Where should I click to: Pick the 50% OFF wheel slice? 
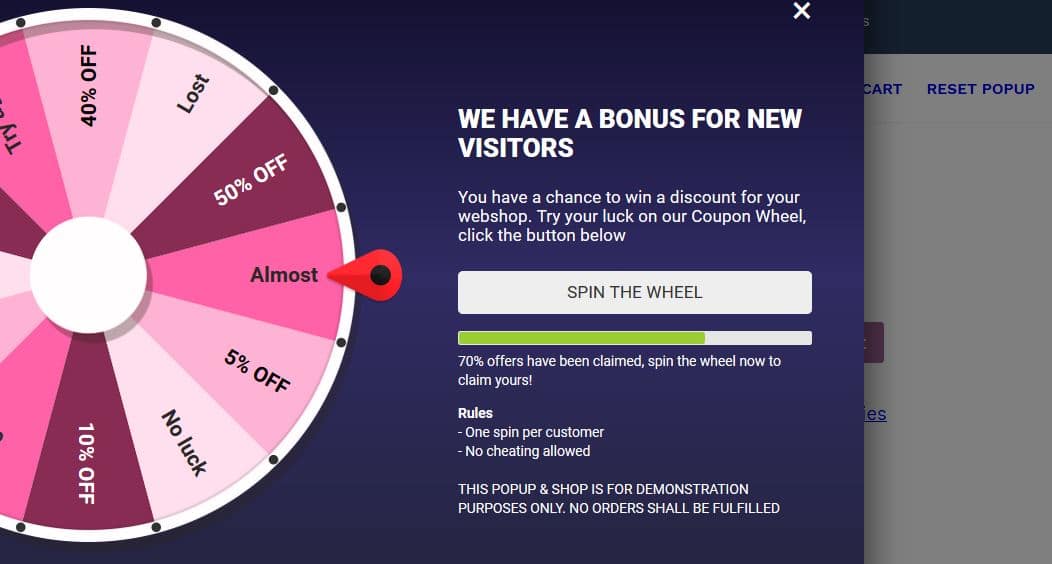[x=251, y=181]
